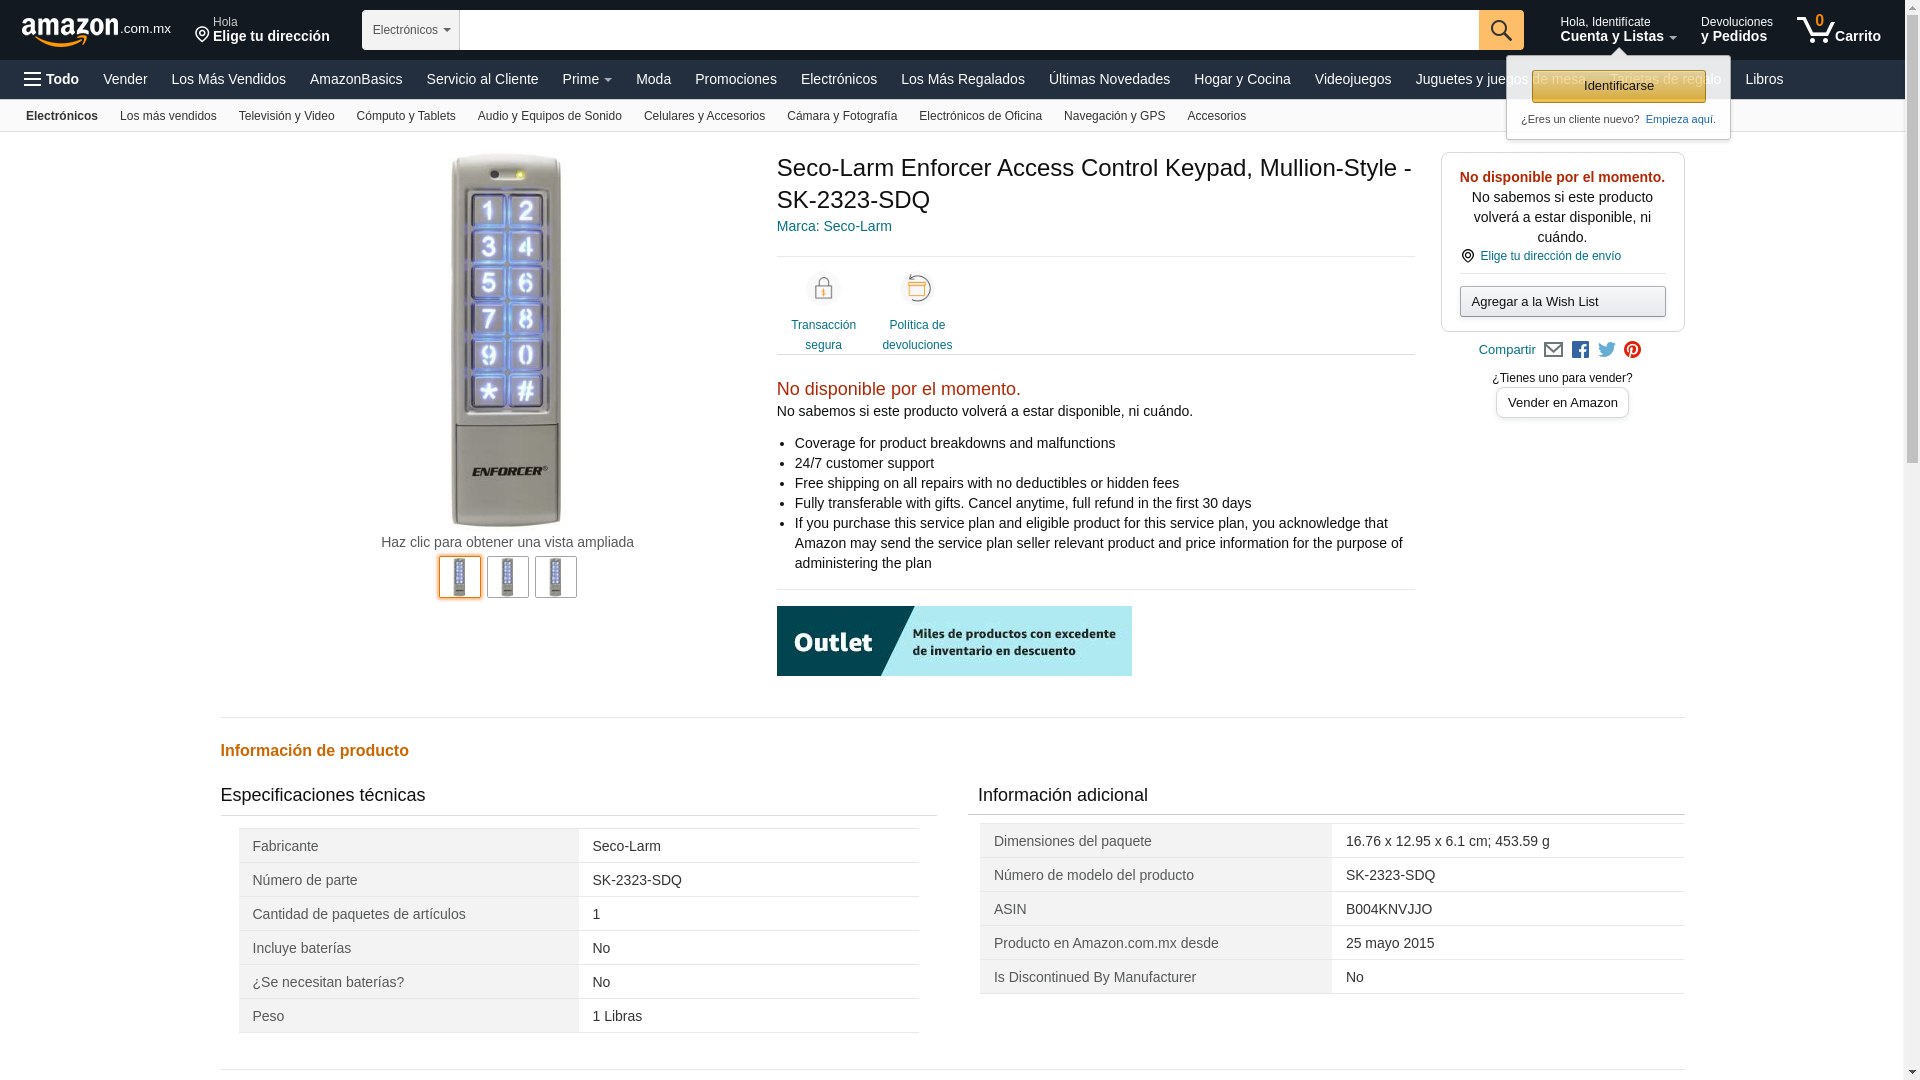Viewport: 1920px width, 1080px height.
Task: Expand the Electrónicos search category dropdown
Action: [x=410, y=30]
